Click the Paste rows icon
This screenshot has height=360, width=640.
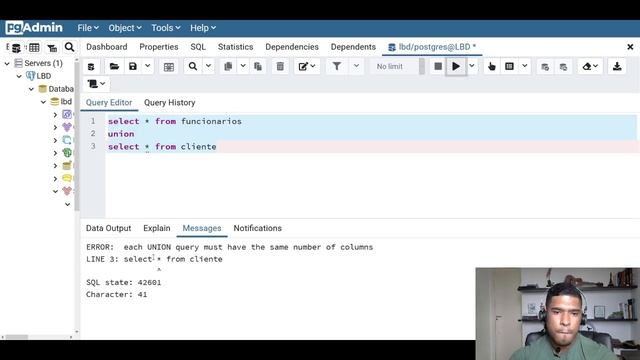(258, 67)
